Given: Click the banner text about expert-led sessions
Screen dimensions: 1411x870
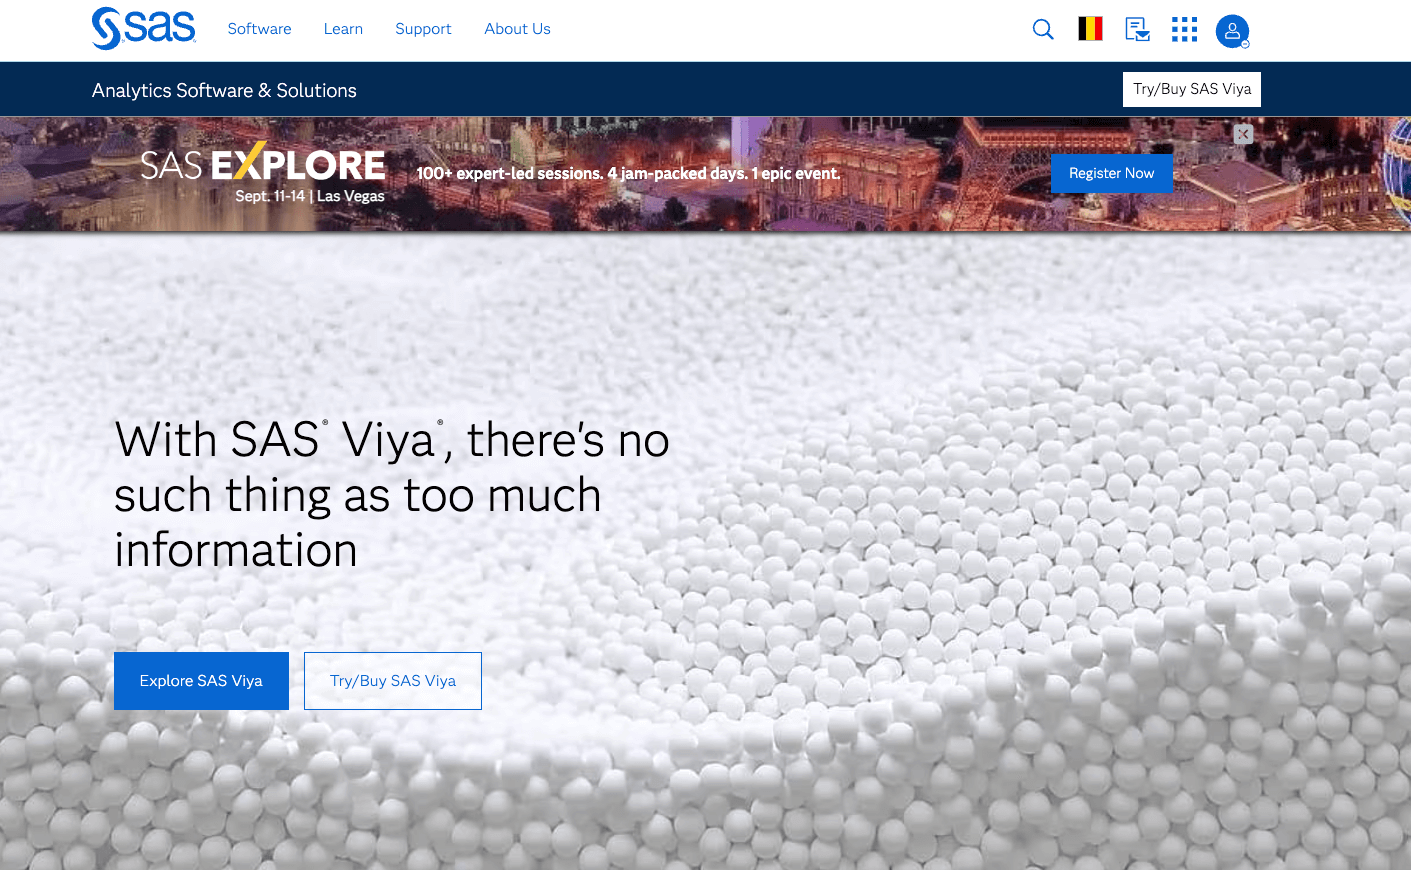Looking at the screenshot, I should click(628, 173).
